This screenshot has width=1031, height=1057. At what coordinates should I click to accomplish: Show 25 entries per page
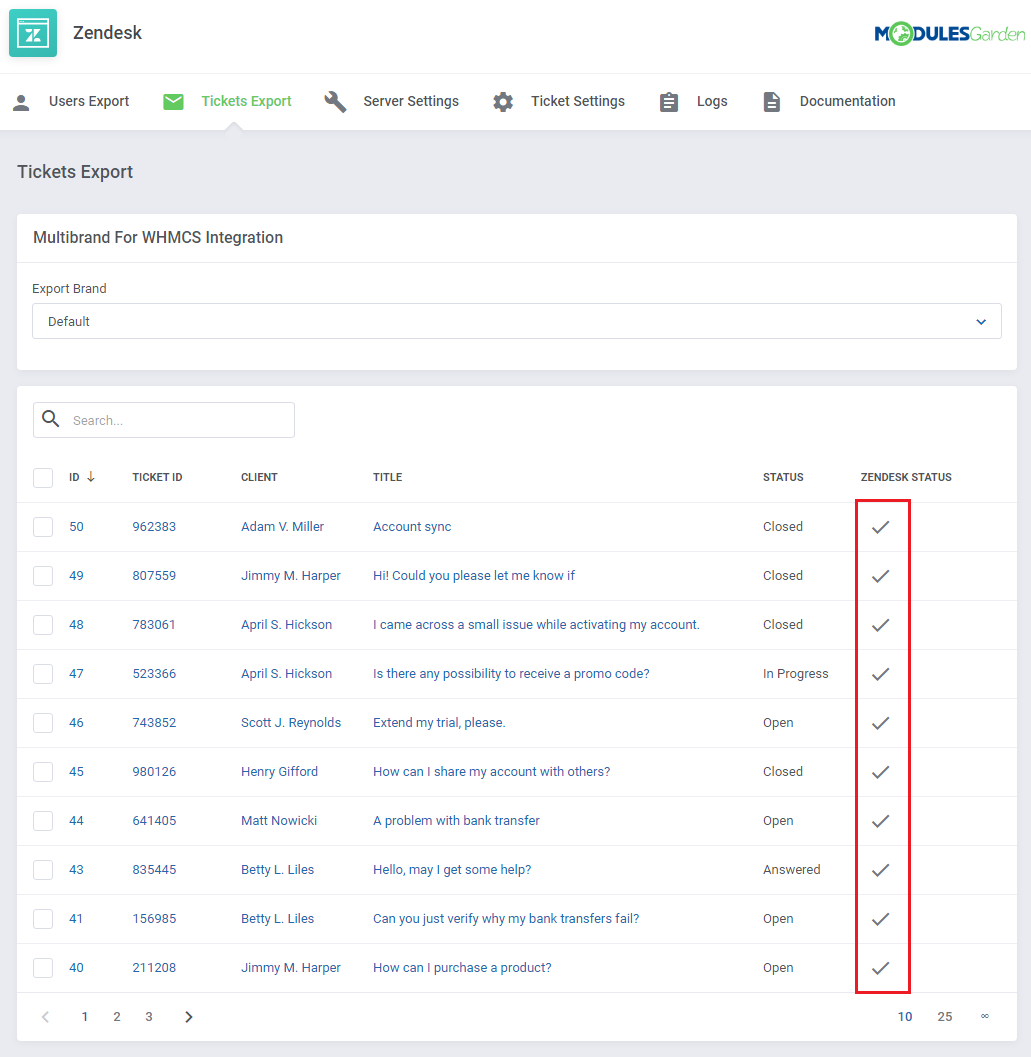pyautogui.click(x=945, y=1017)
